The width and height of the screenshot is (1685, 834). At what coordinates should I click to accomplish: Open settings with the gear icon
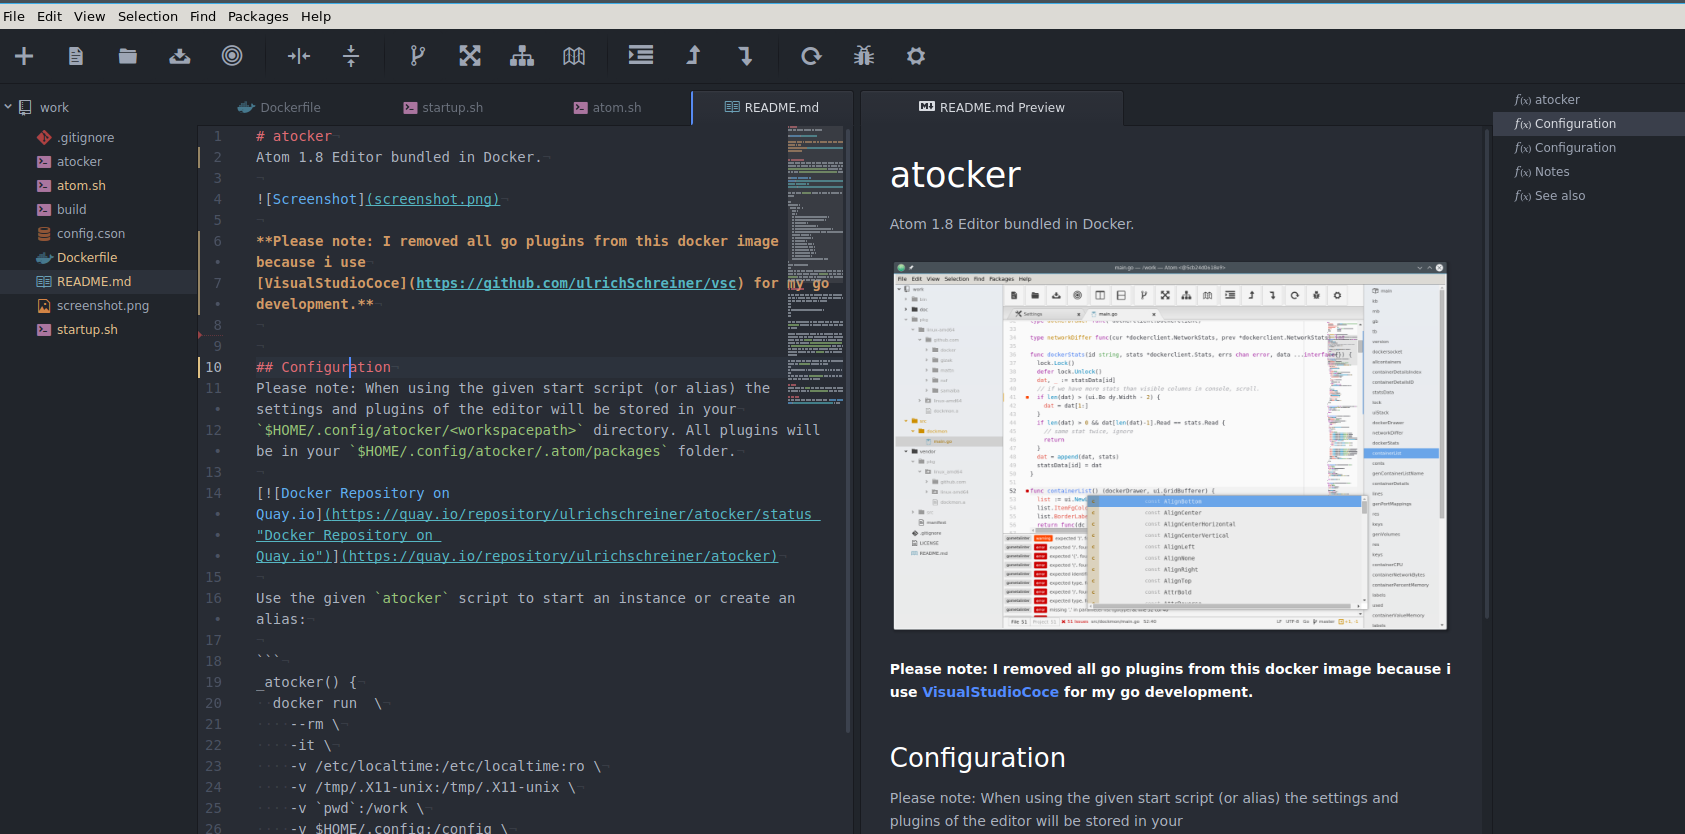coord(916,56)
